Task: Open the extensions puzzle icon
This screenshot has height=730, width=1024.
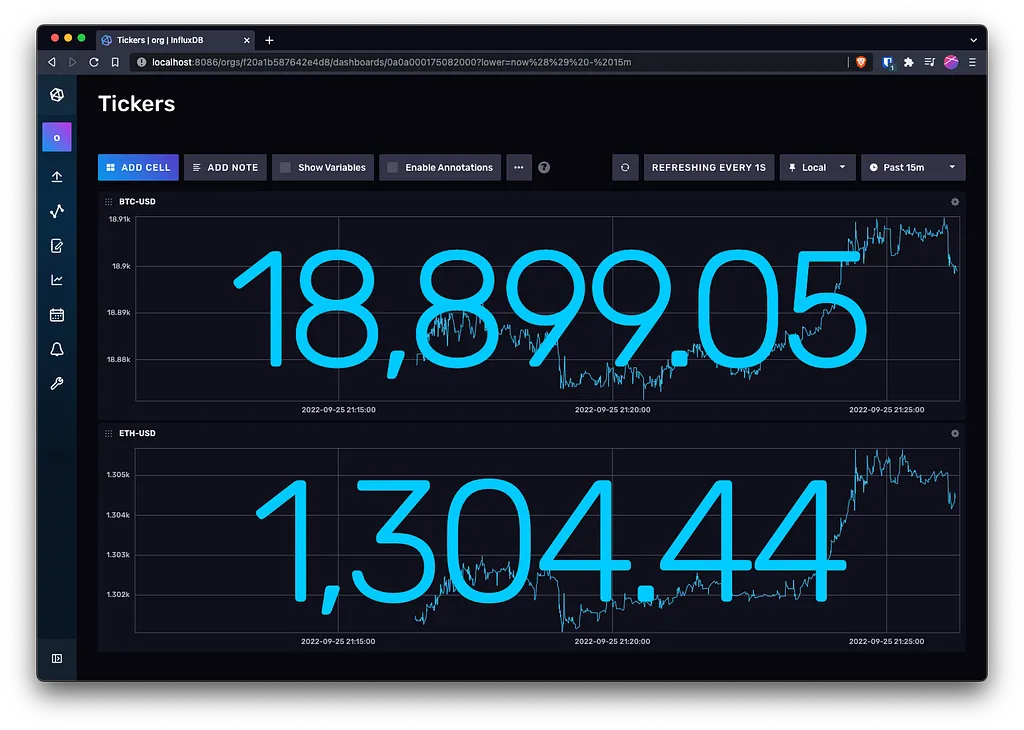Action: point(908,62)
